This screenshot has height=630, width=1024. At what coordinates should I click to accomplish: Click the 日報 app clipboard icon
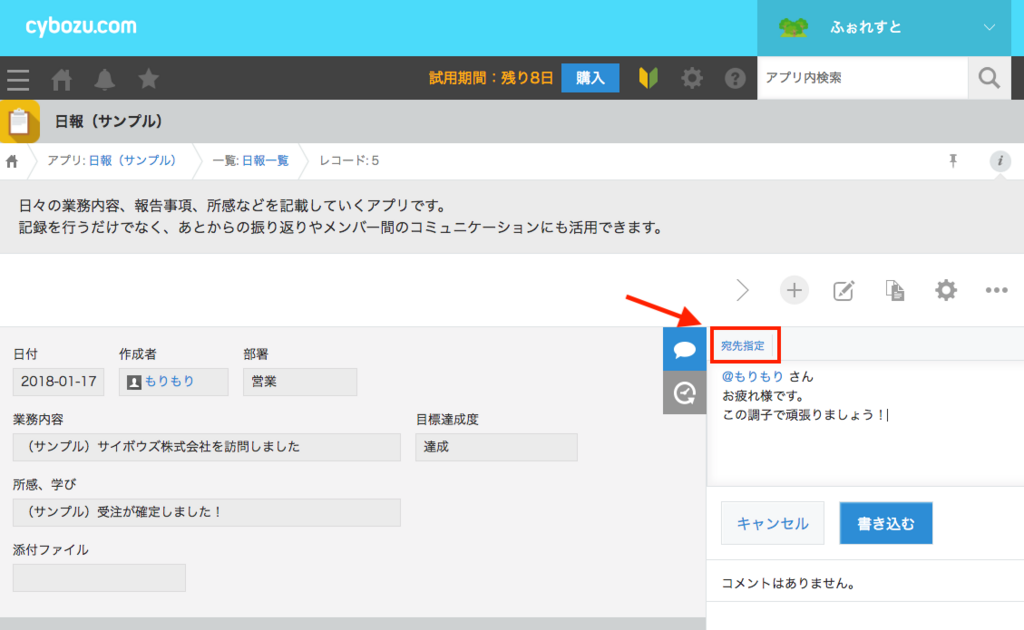(x=20, y=121)
